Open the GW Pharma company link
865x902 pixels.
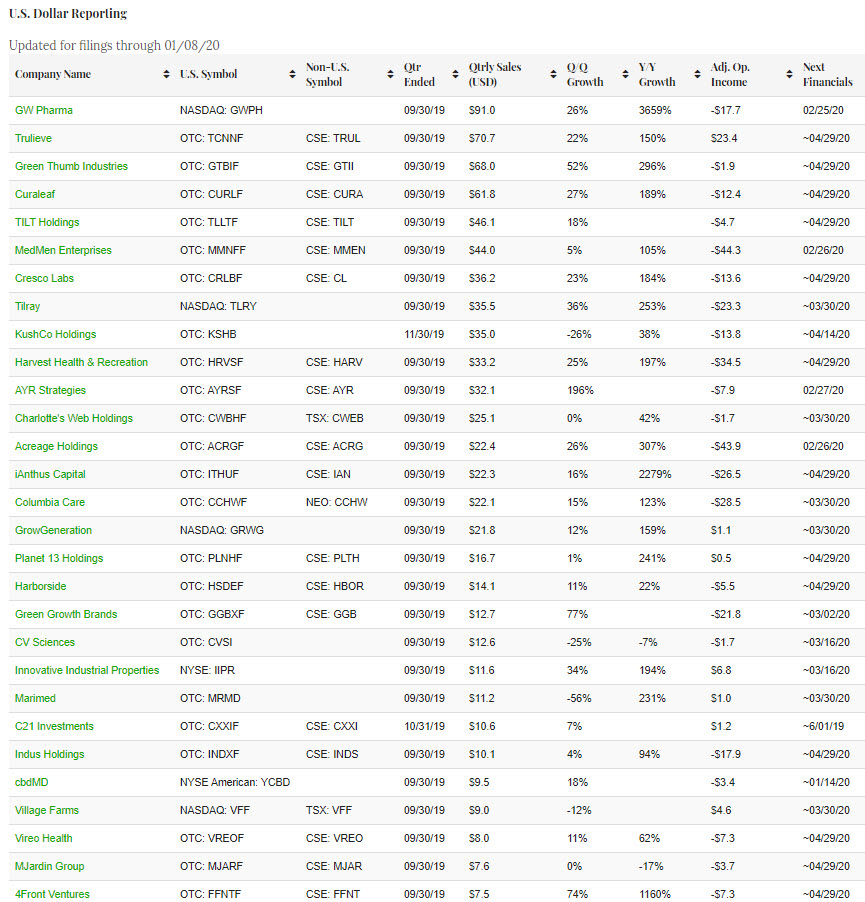tap(44, 110)
